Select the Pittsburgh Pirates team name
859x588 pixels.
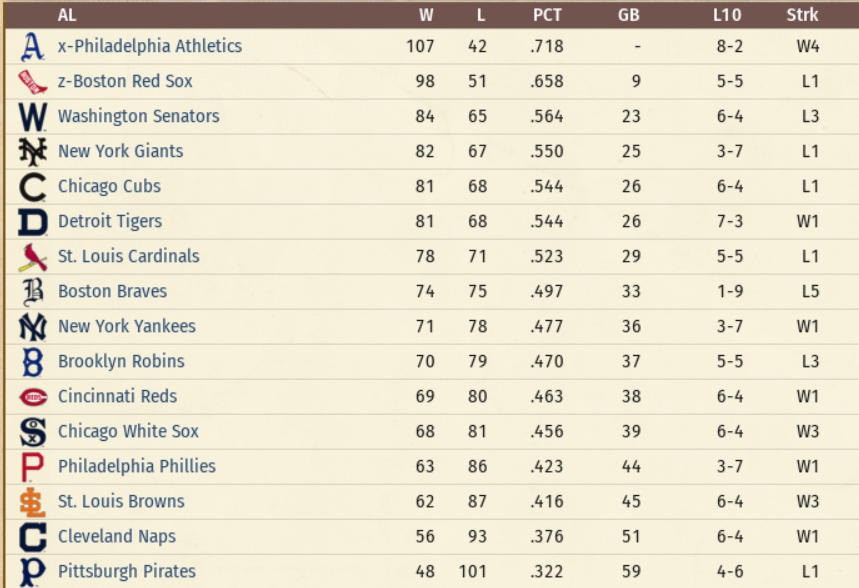[x=126, y=571]
